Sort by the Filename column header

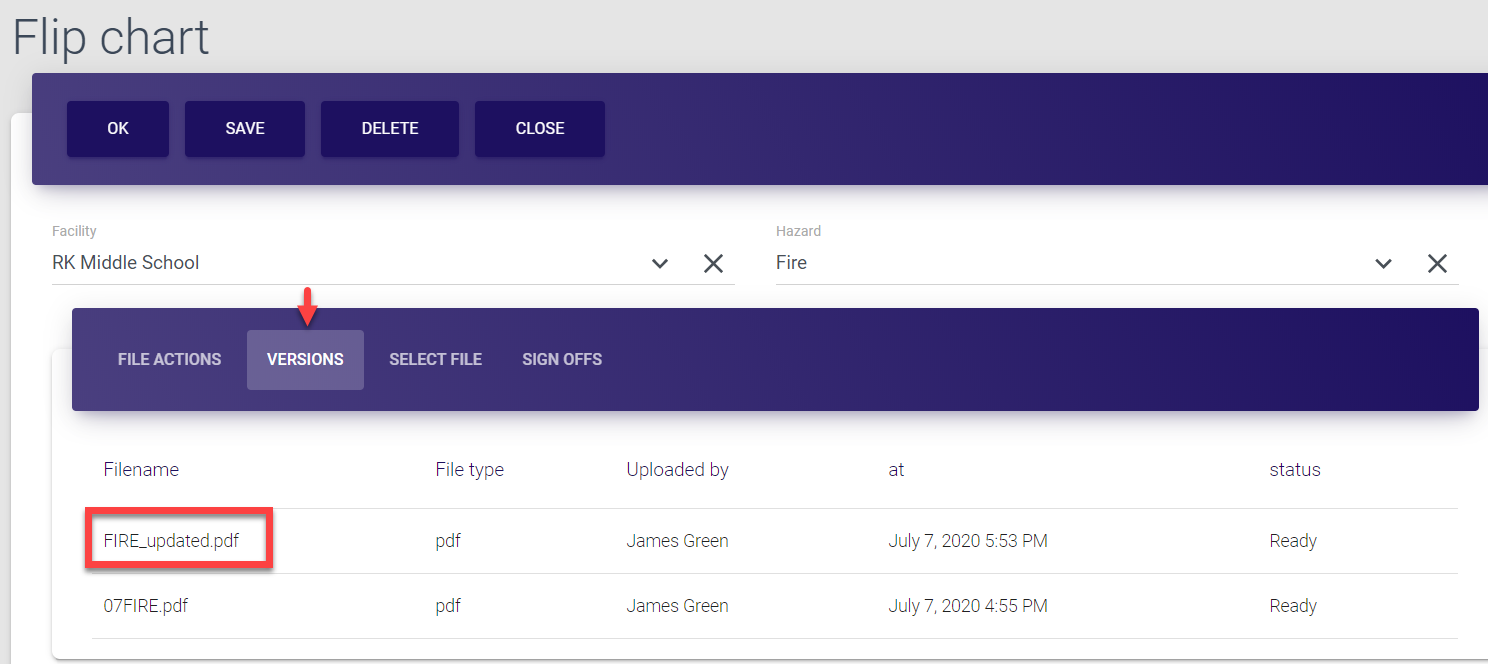pos(141,470)
